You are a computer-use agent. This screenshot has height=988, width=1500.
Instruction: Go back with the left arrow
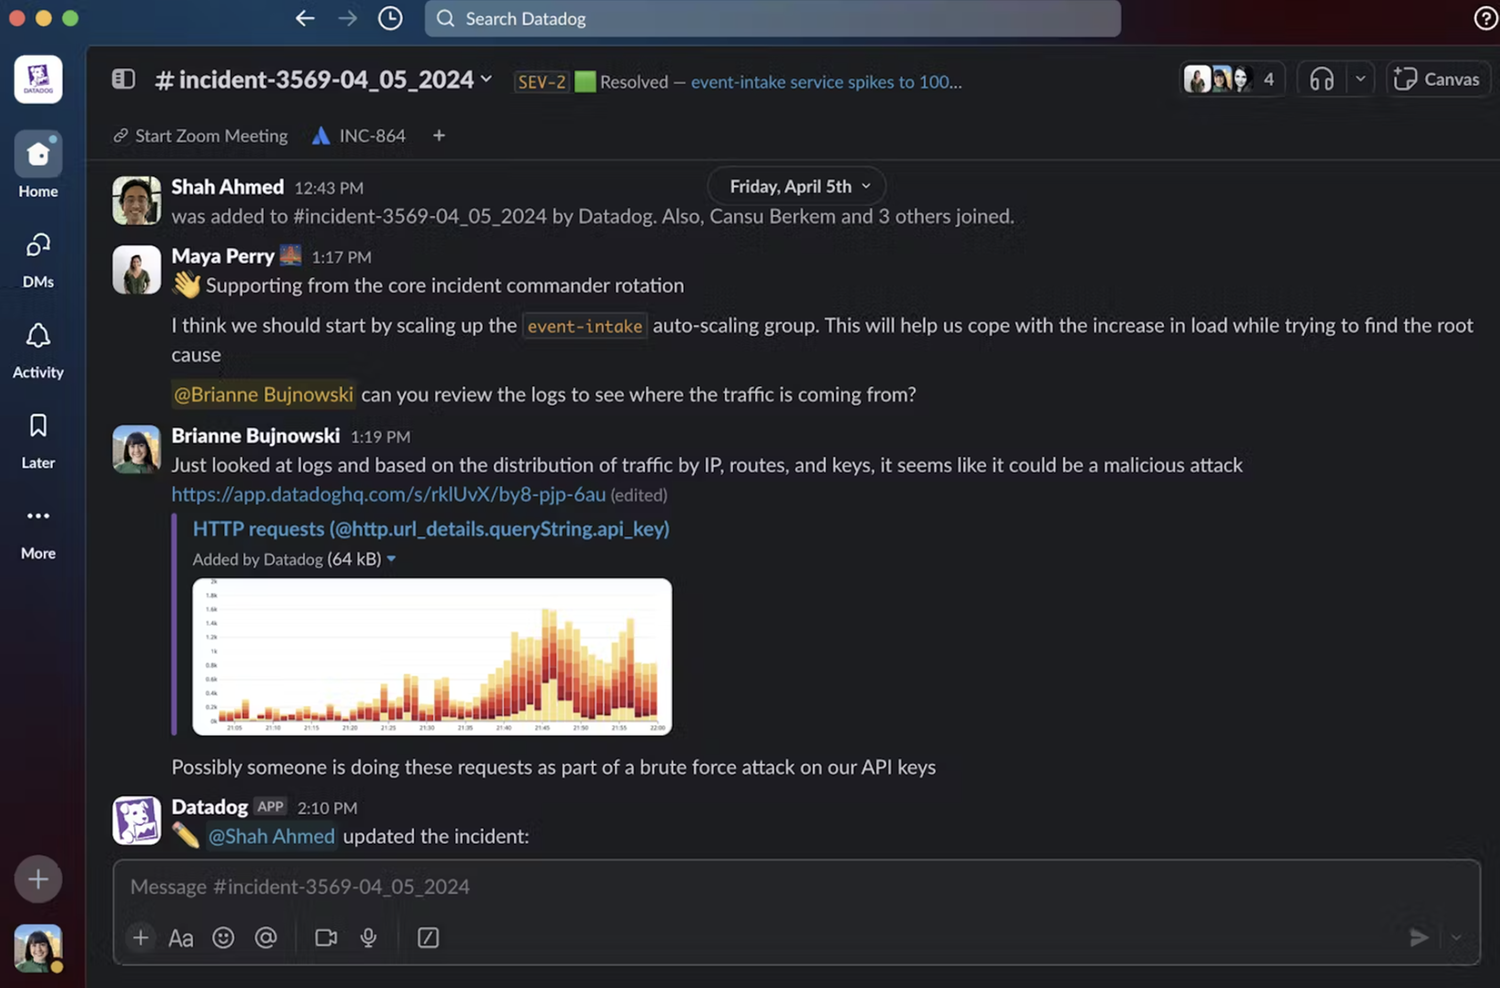pyautogui.click(x=305, y=18)
